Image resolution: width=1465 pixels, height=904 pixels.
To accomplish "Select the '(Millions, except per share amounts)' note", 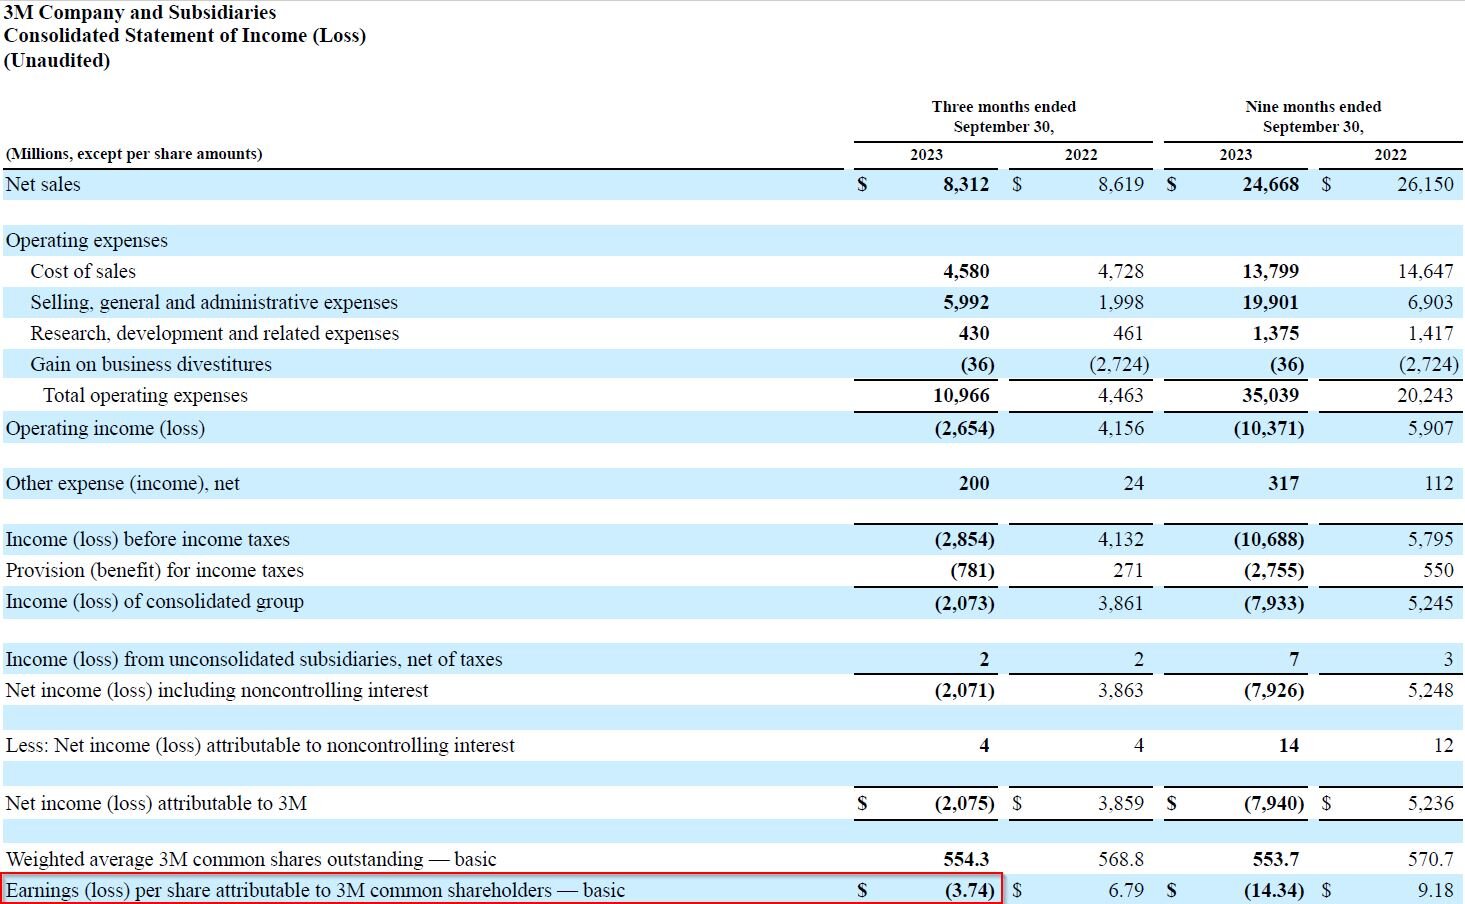I will click(134, 154).
